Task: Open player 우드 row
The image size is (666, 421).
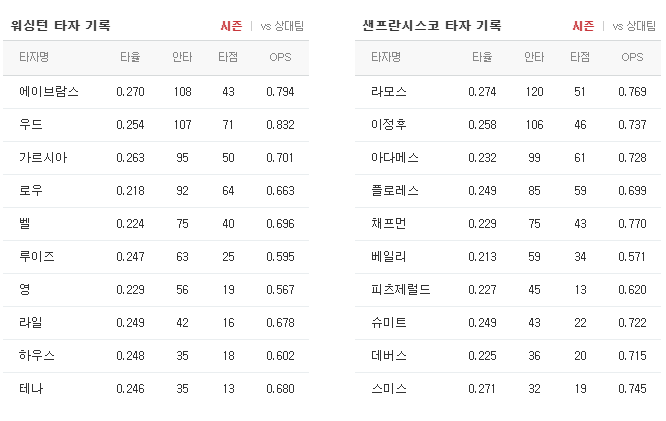Action: pyautogui.click(x=156, y=125)
